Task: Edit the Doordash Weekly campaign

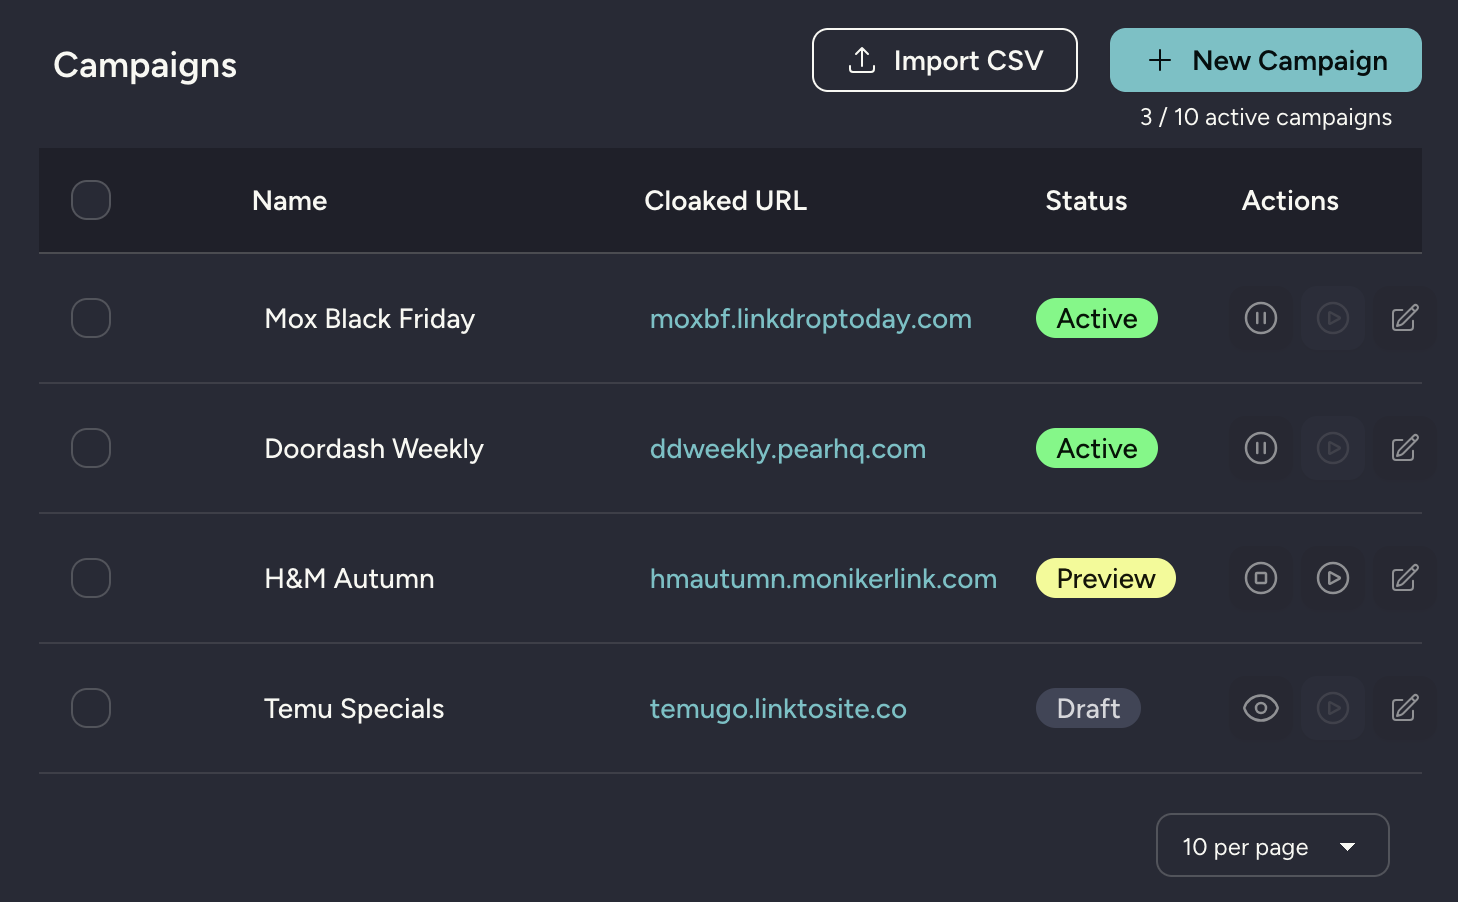Action: click(x=1404, y=448)
